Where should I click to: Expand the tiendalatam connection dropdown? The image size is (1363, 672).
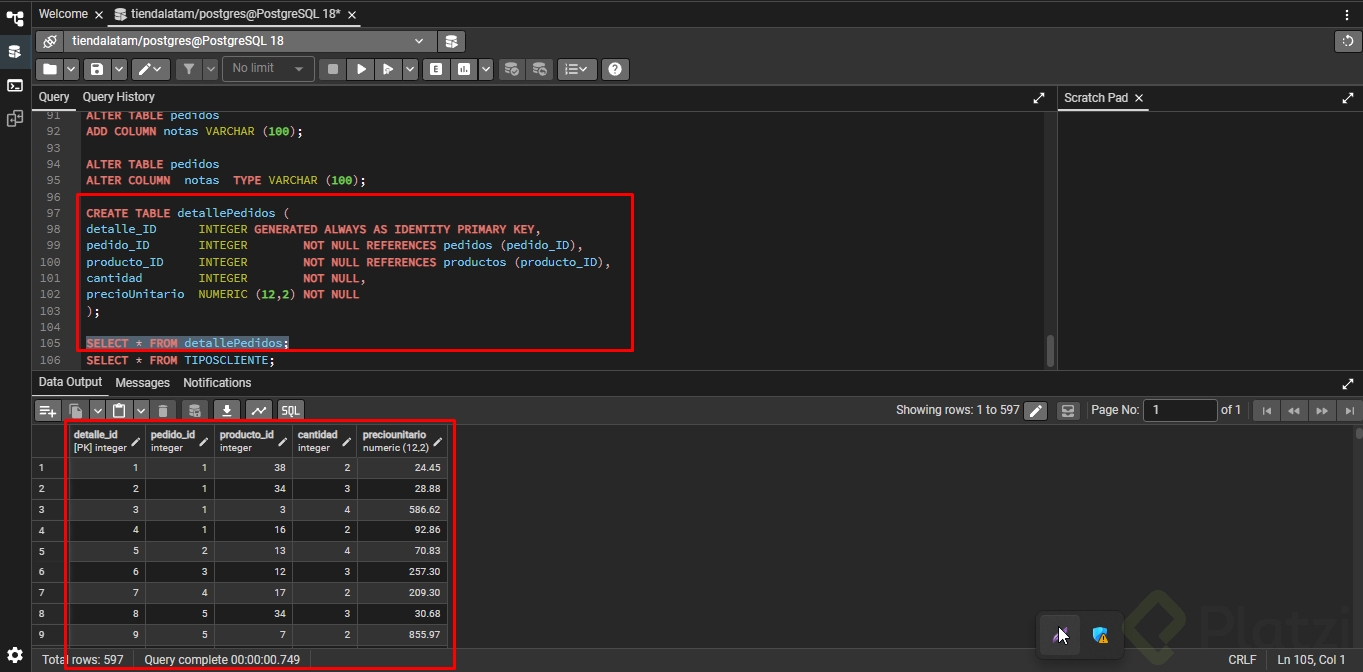point(419,41)
